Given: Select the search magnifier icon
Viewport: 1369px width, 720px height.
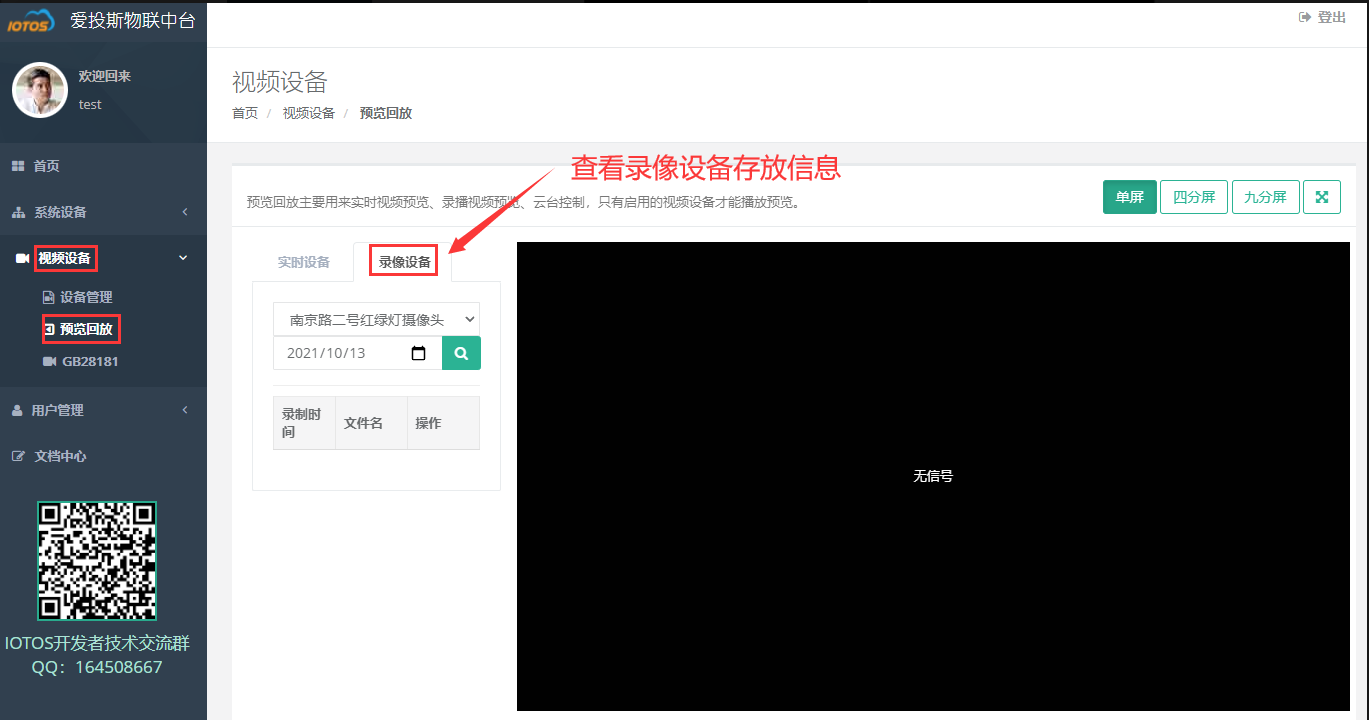Looking at the screenshot, I should [460, 352].
